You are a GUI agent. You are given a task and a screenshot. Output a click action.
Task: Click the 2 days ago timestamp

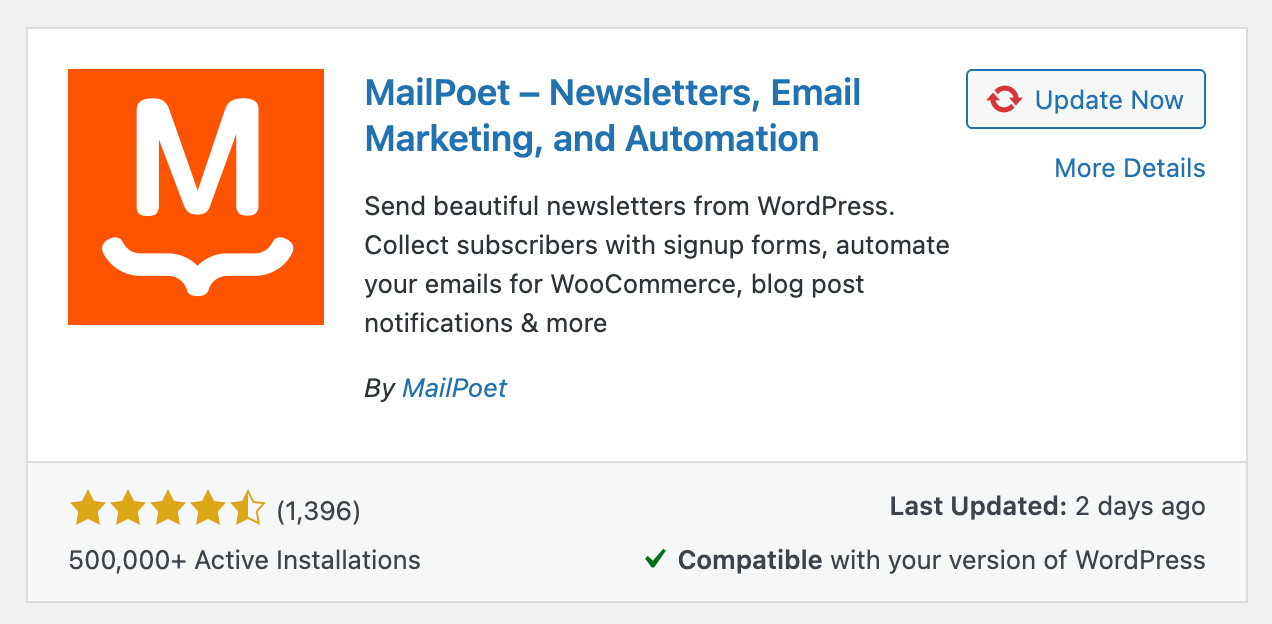pos(1139,506)
